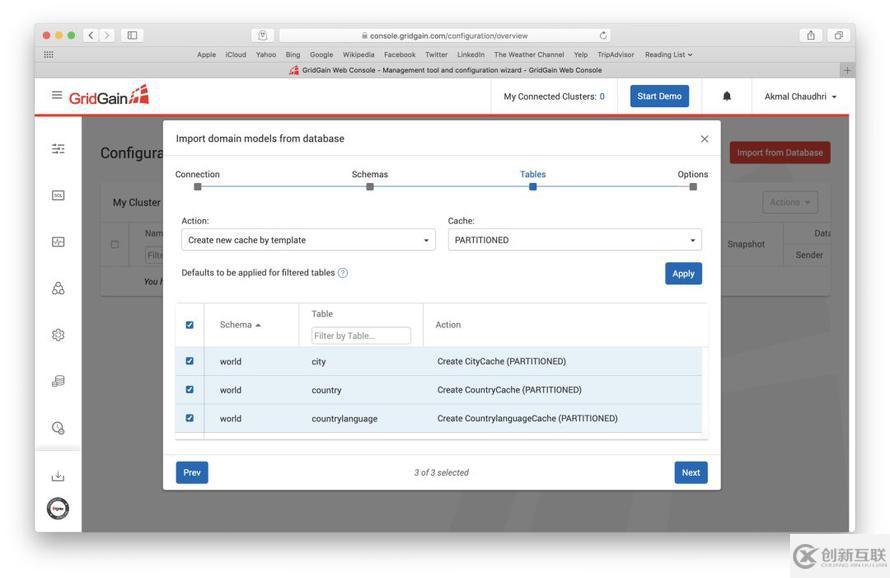890x578 pixels.
Task: Click the Safari address bar
Action: coord(445,35)
